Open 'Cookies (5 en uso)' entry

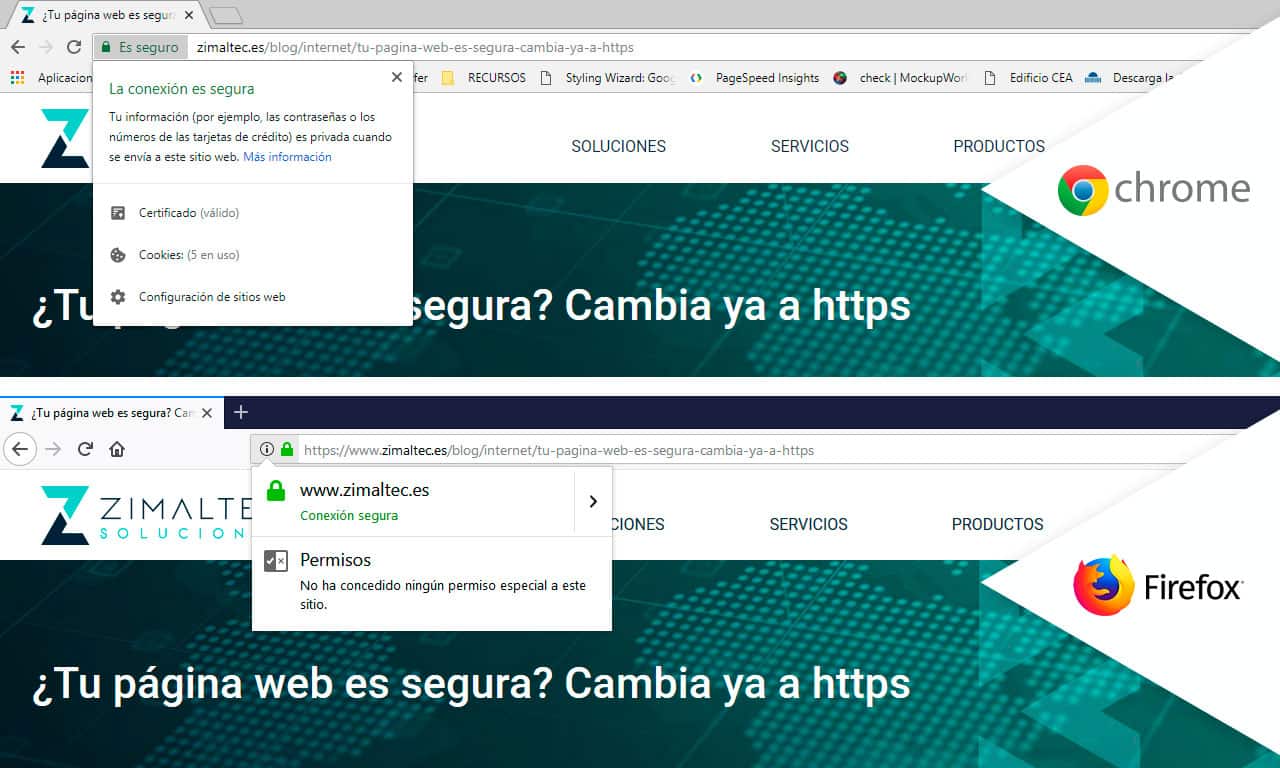coord(188,255)
